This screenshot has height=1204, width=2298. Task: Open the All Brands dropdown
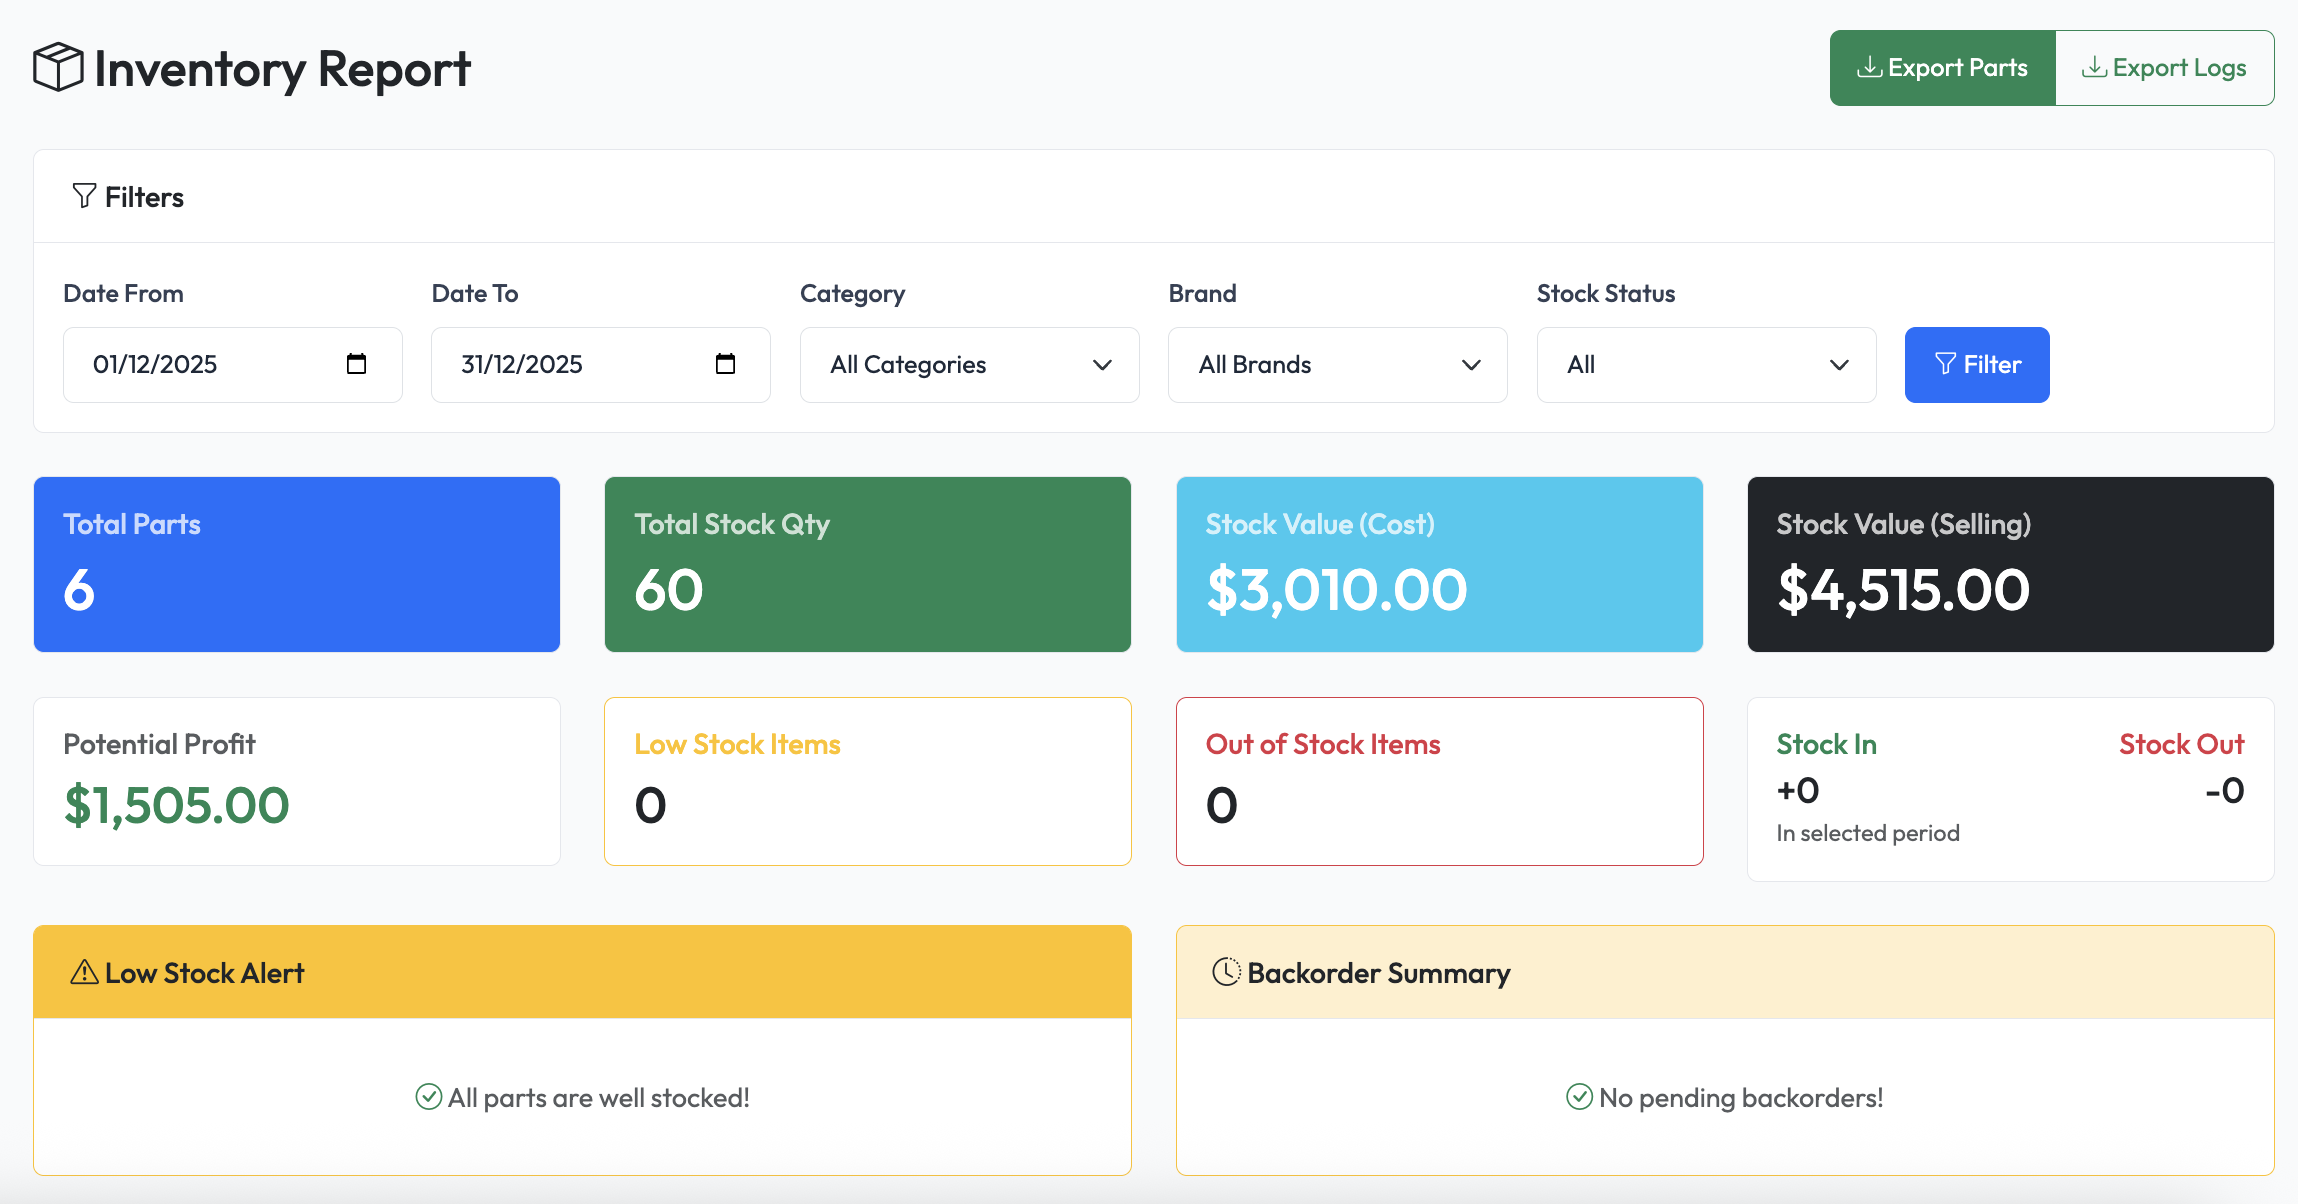point(1337,365)
